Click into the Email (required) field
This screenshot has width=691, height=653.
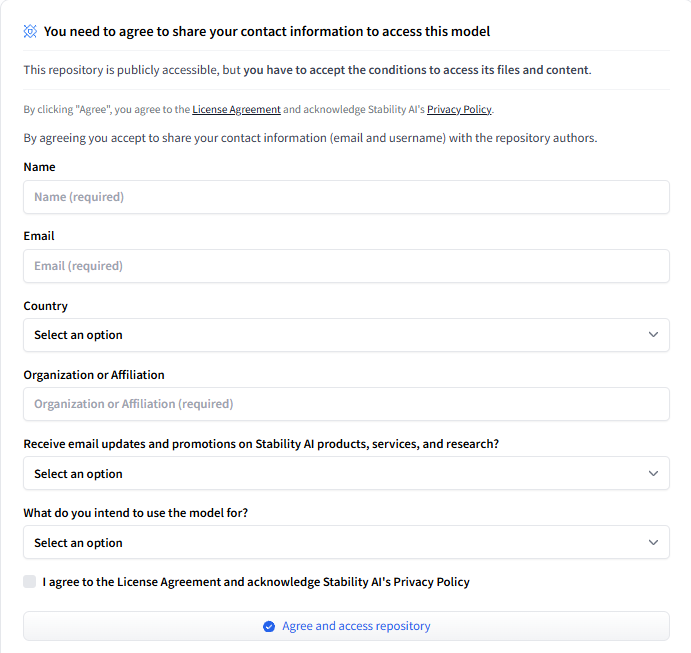click(346, 266)
